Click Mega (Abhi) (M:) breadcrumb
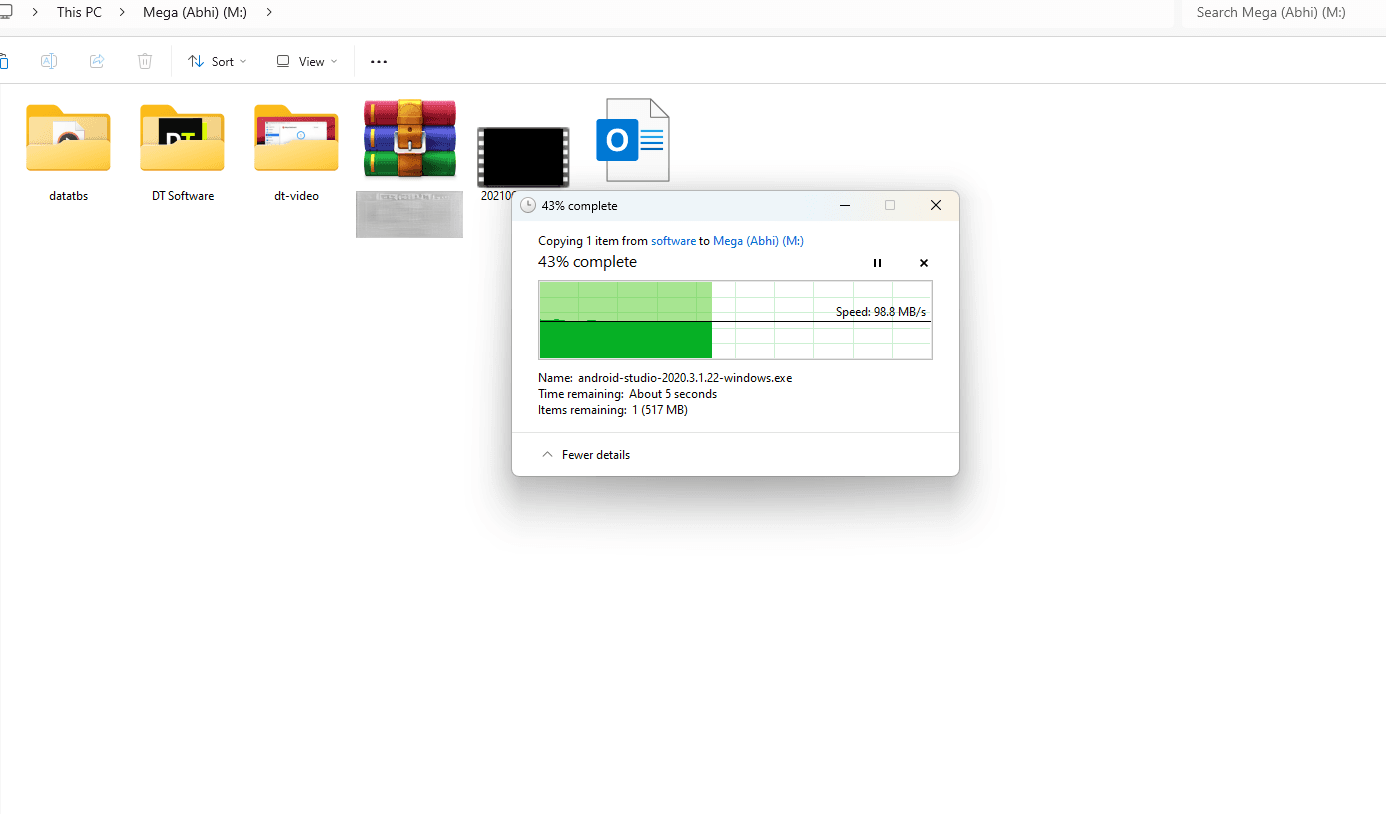The width and height of the screenshot is (1386, 814). point(195,12)
